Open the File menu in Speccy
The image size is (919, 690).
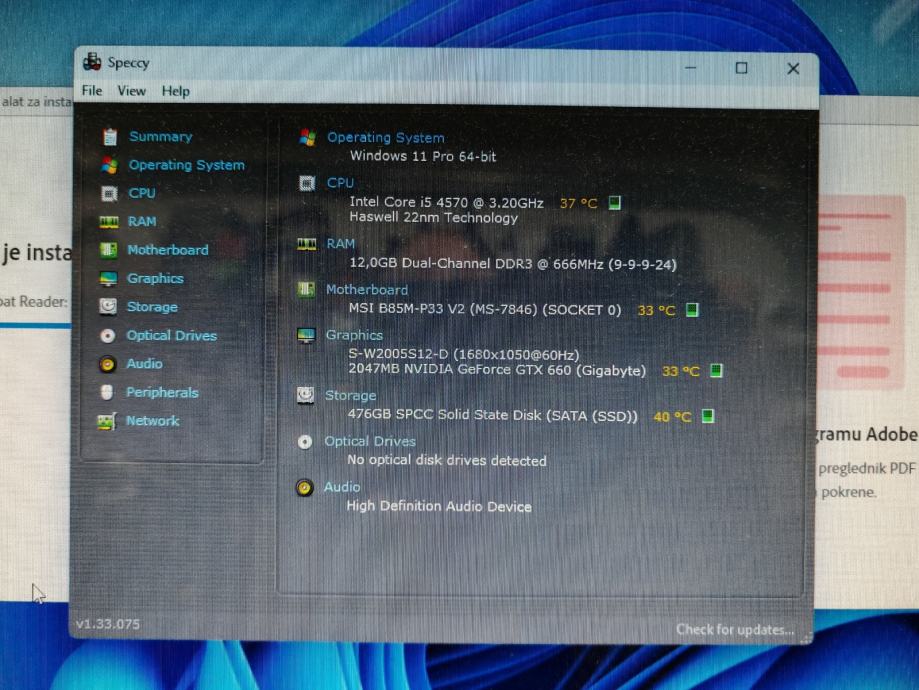point(92,90)
